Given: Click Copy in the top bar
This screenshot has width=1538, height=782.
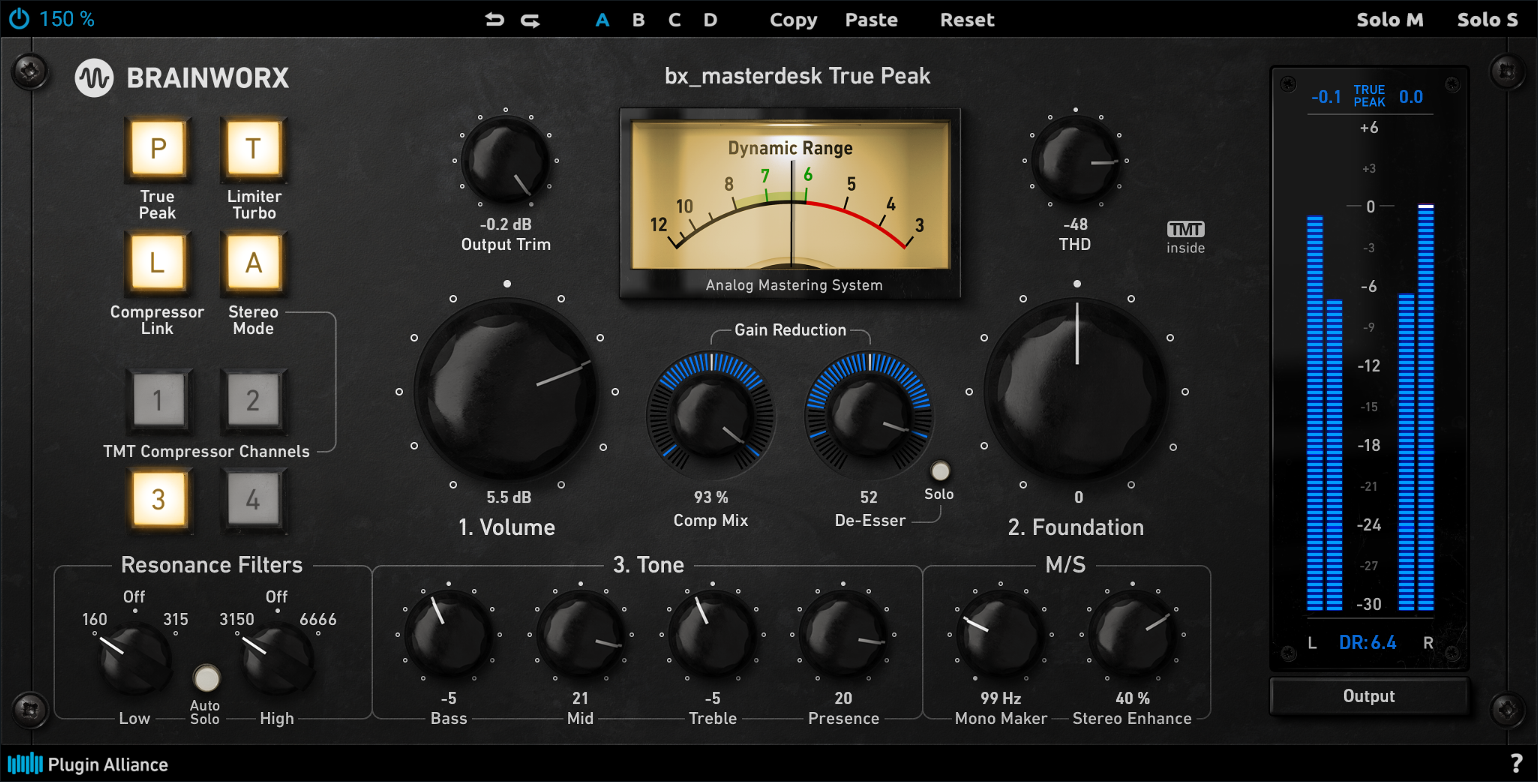Looking at the screenshot, I should 793,20.
